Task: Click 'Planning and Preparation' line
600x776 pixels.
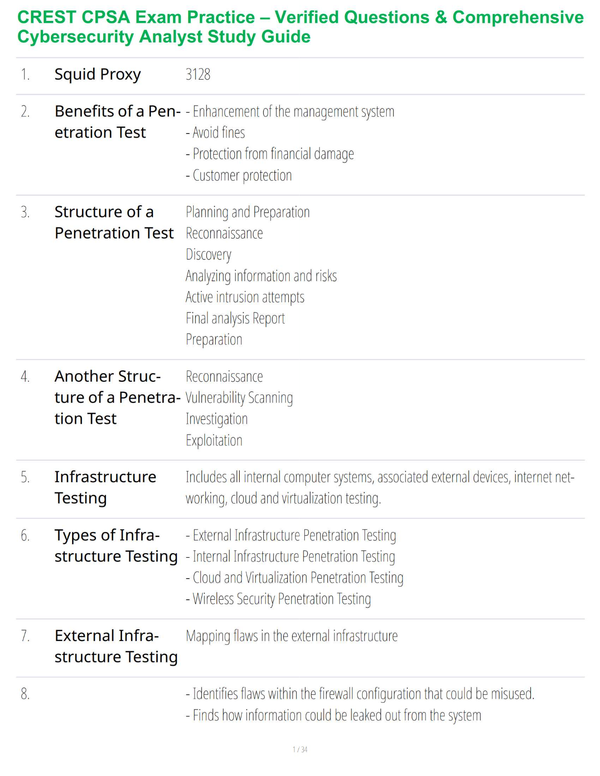Action: 248,212
